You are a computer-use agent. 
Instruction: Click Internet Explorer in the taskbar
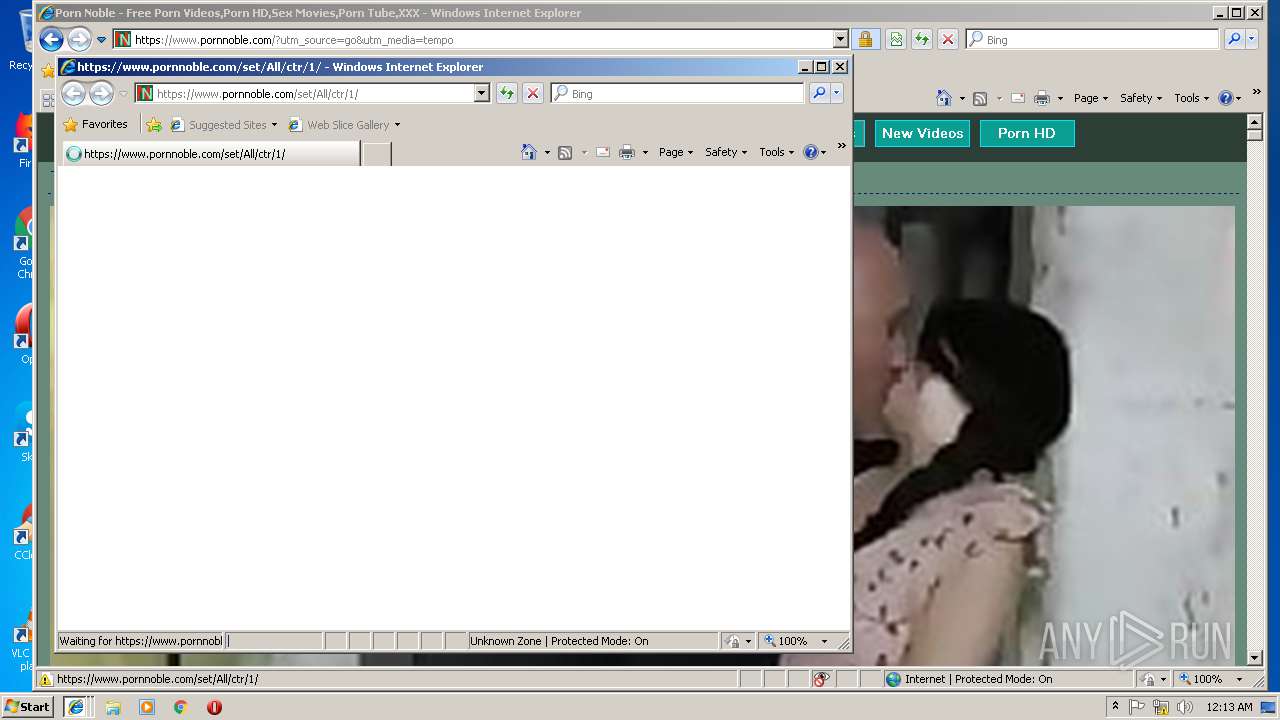(76, 706)
